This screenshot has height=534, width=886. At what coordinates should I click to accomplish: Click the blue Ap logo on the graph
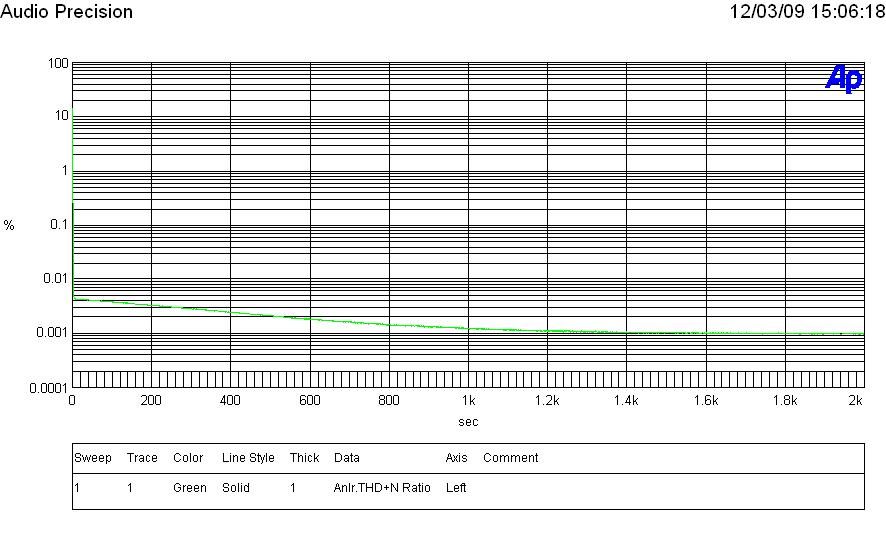tap(844, 79)
